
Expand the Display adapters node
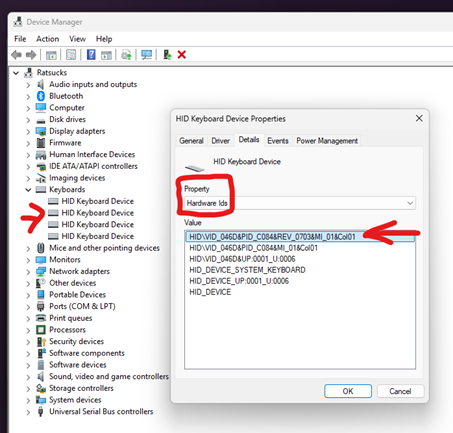(28, 132)
